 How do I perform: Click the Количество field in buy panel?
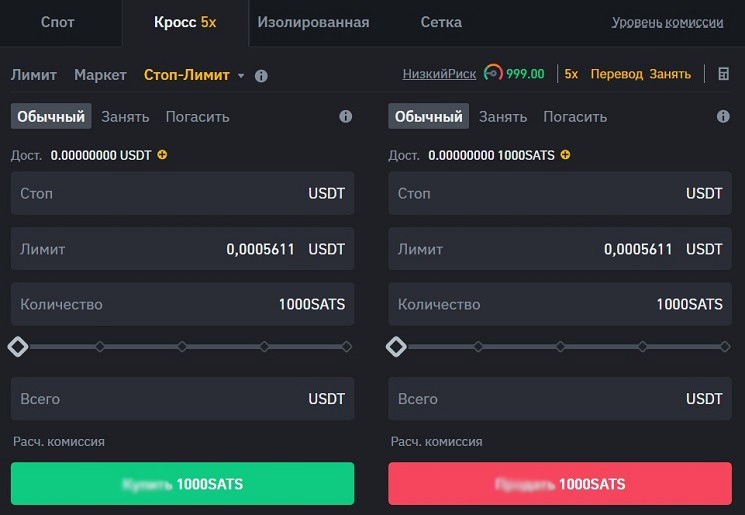(x=182, y=304)
